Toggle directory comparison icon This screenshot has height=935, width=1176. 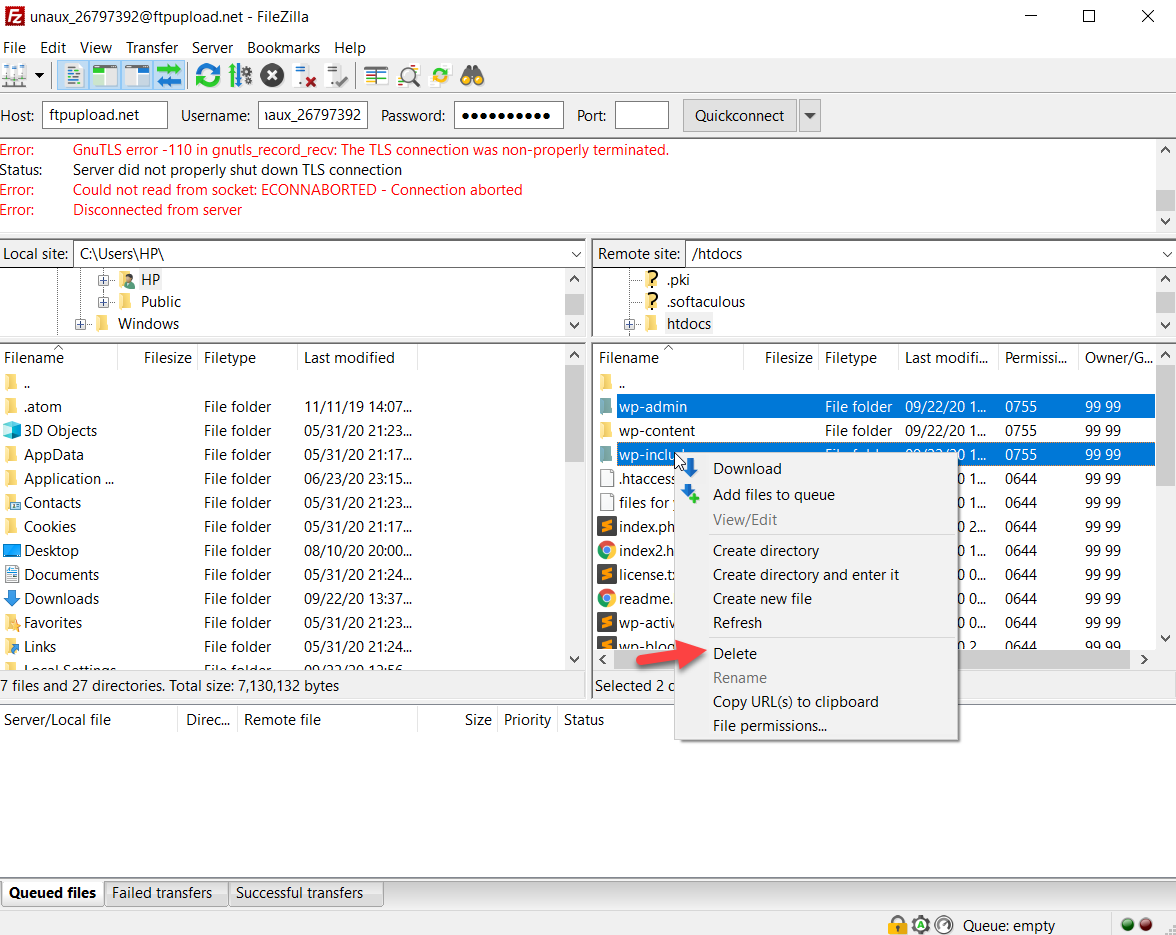408,76
